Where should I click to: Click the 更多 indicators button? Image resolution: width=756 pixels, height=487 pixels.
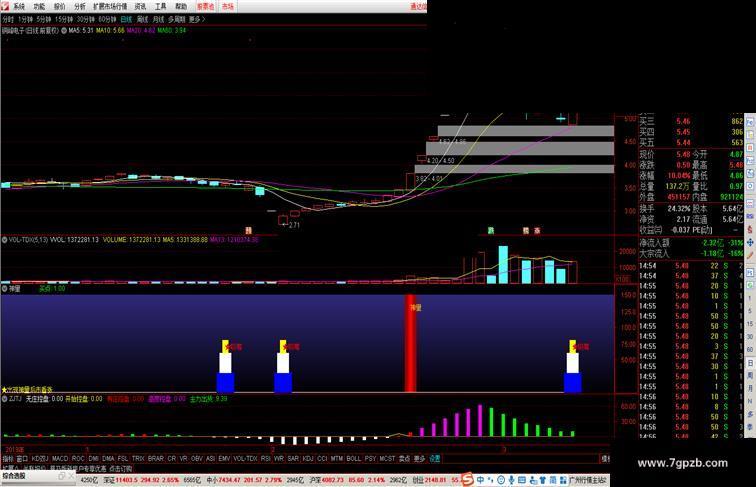coord(419,459)
